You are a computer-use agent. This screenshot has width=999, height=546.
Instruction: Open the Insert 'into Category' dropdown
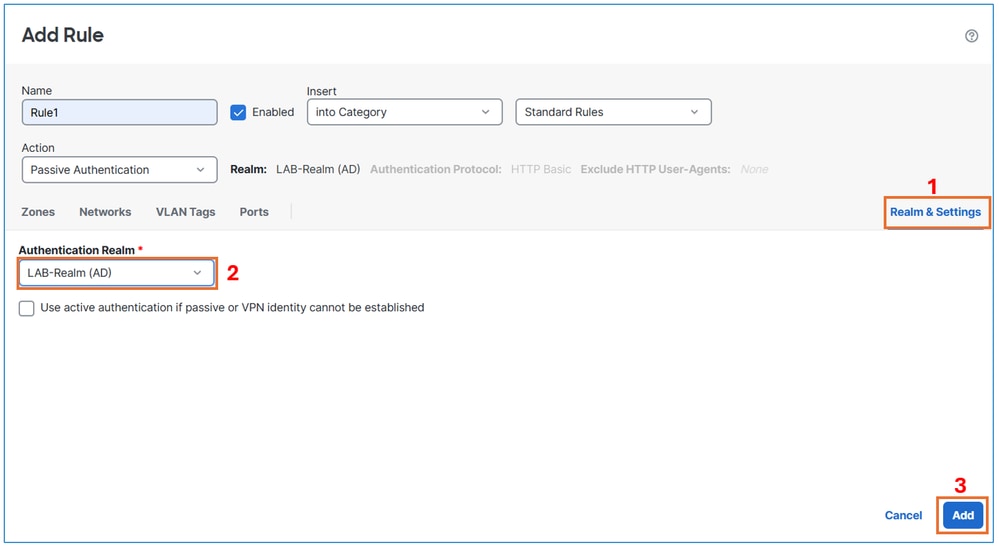pyautogui.click(x=405, y=112)
